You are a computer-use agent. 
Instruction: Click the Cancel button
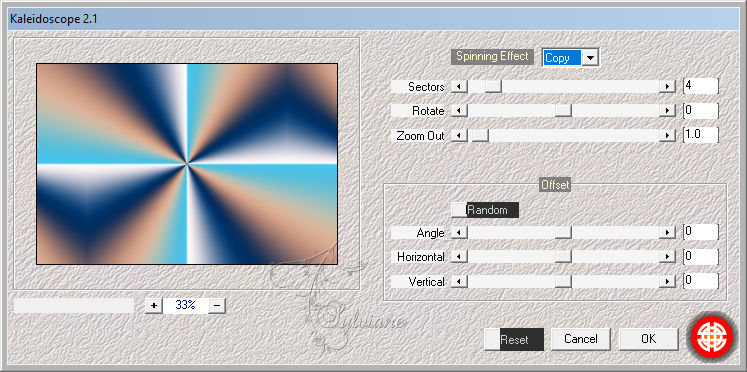[581, 339]
